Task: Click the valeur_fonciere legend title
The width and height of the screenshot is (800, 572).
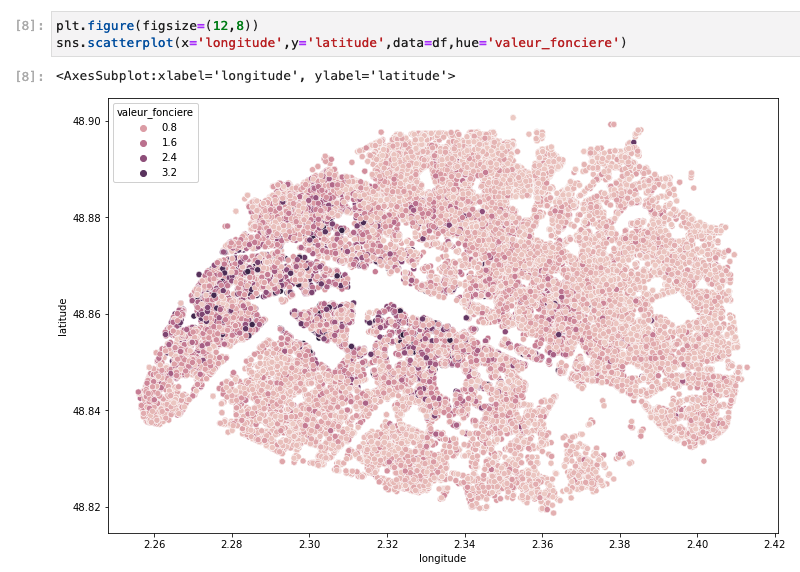Action: tap(155, 112)
